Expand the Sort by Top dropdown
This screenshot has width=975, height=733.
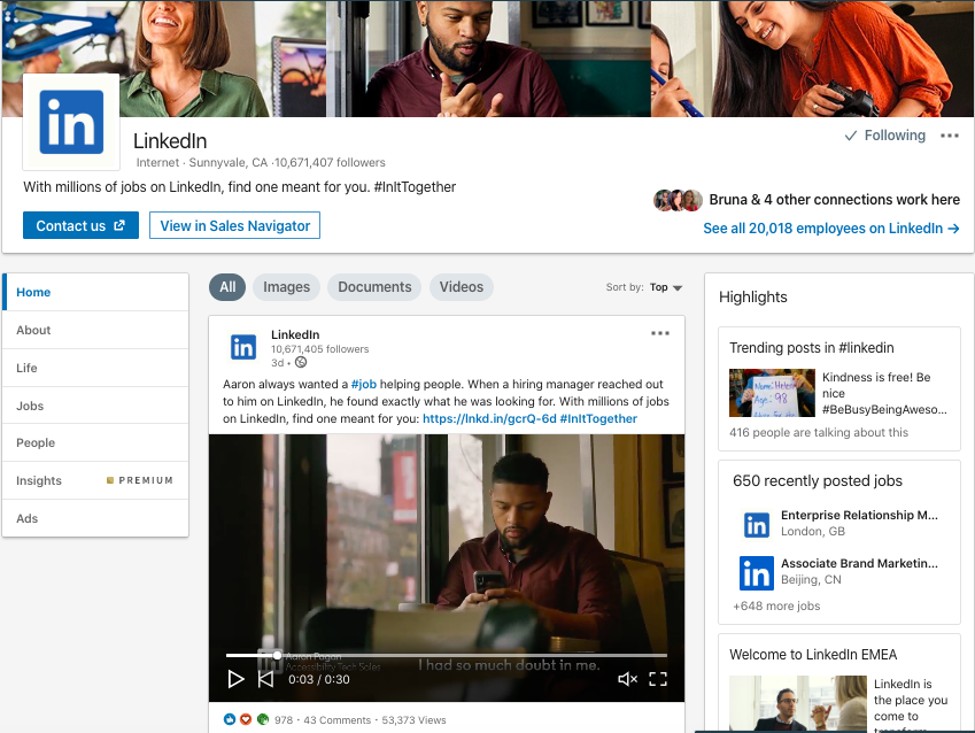coord(665,288)
